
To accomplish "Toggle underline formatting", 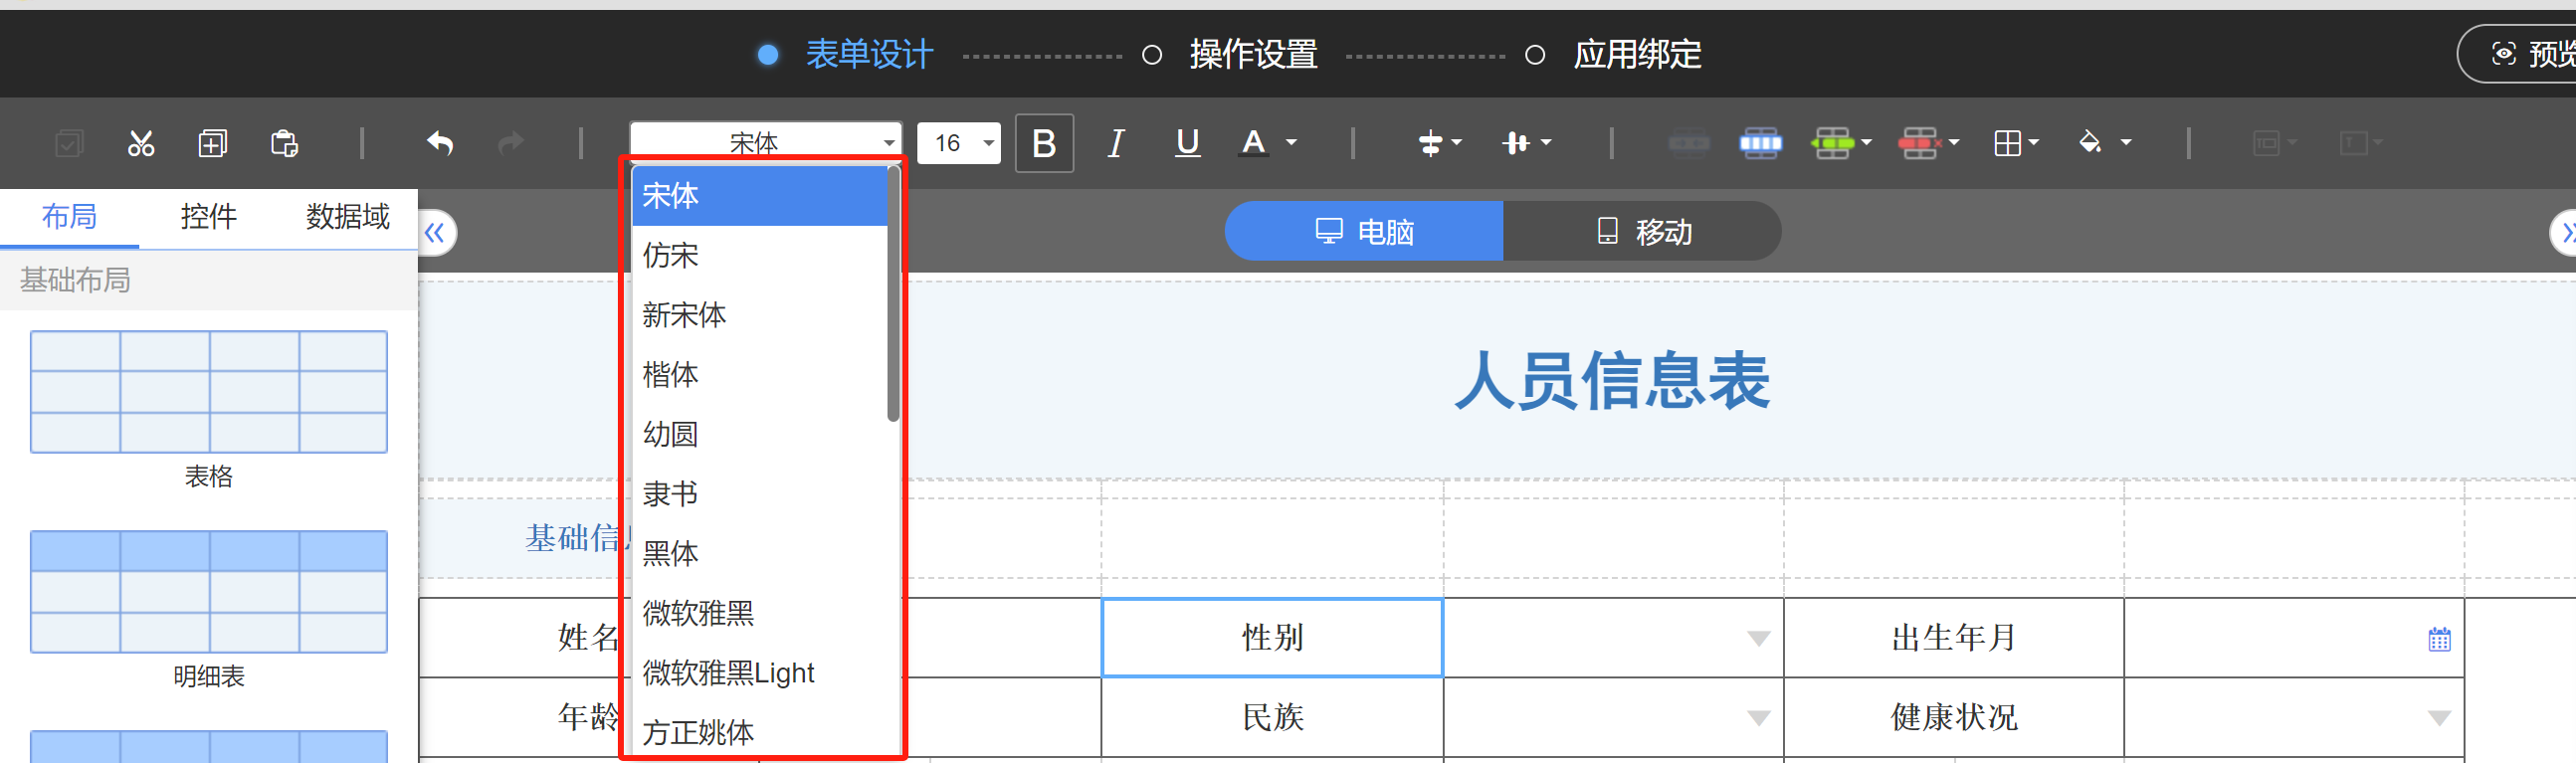I will (1187, 144).
